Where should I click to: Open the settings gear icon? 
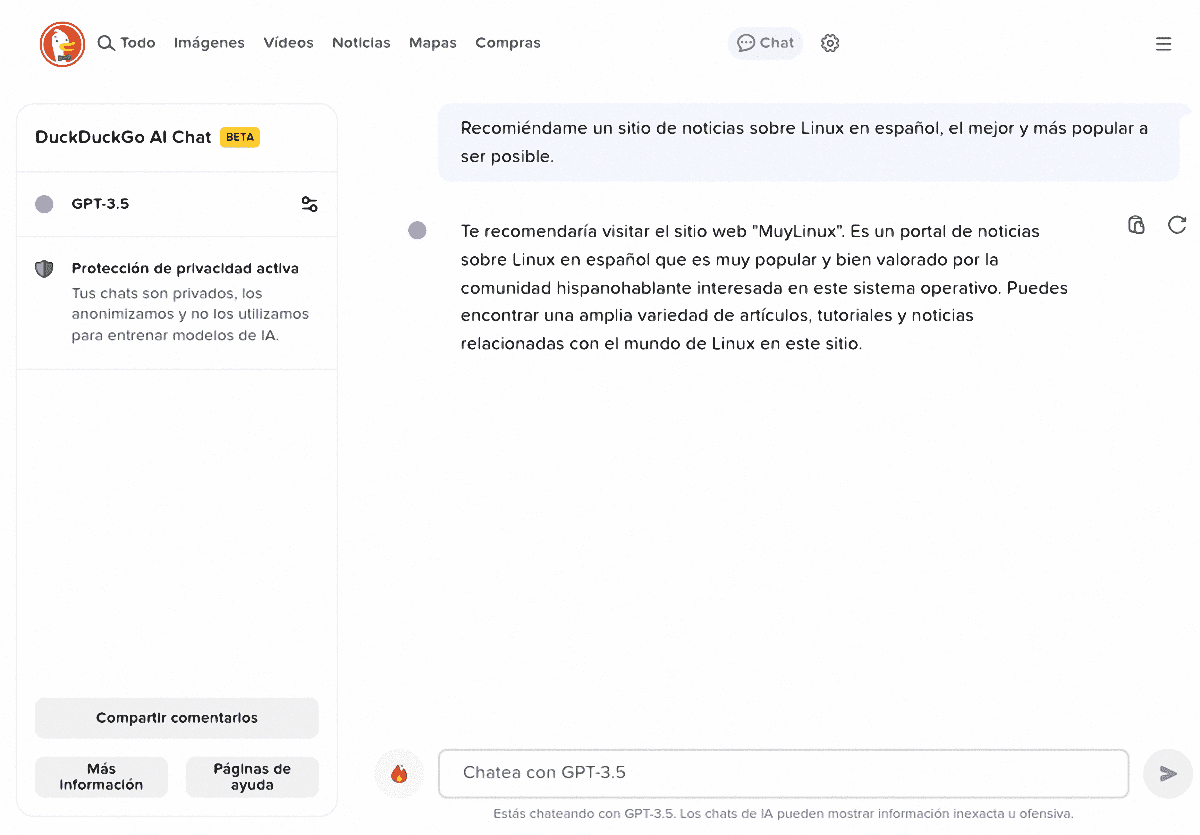click(x=830, y=43)
